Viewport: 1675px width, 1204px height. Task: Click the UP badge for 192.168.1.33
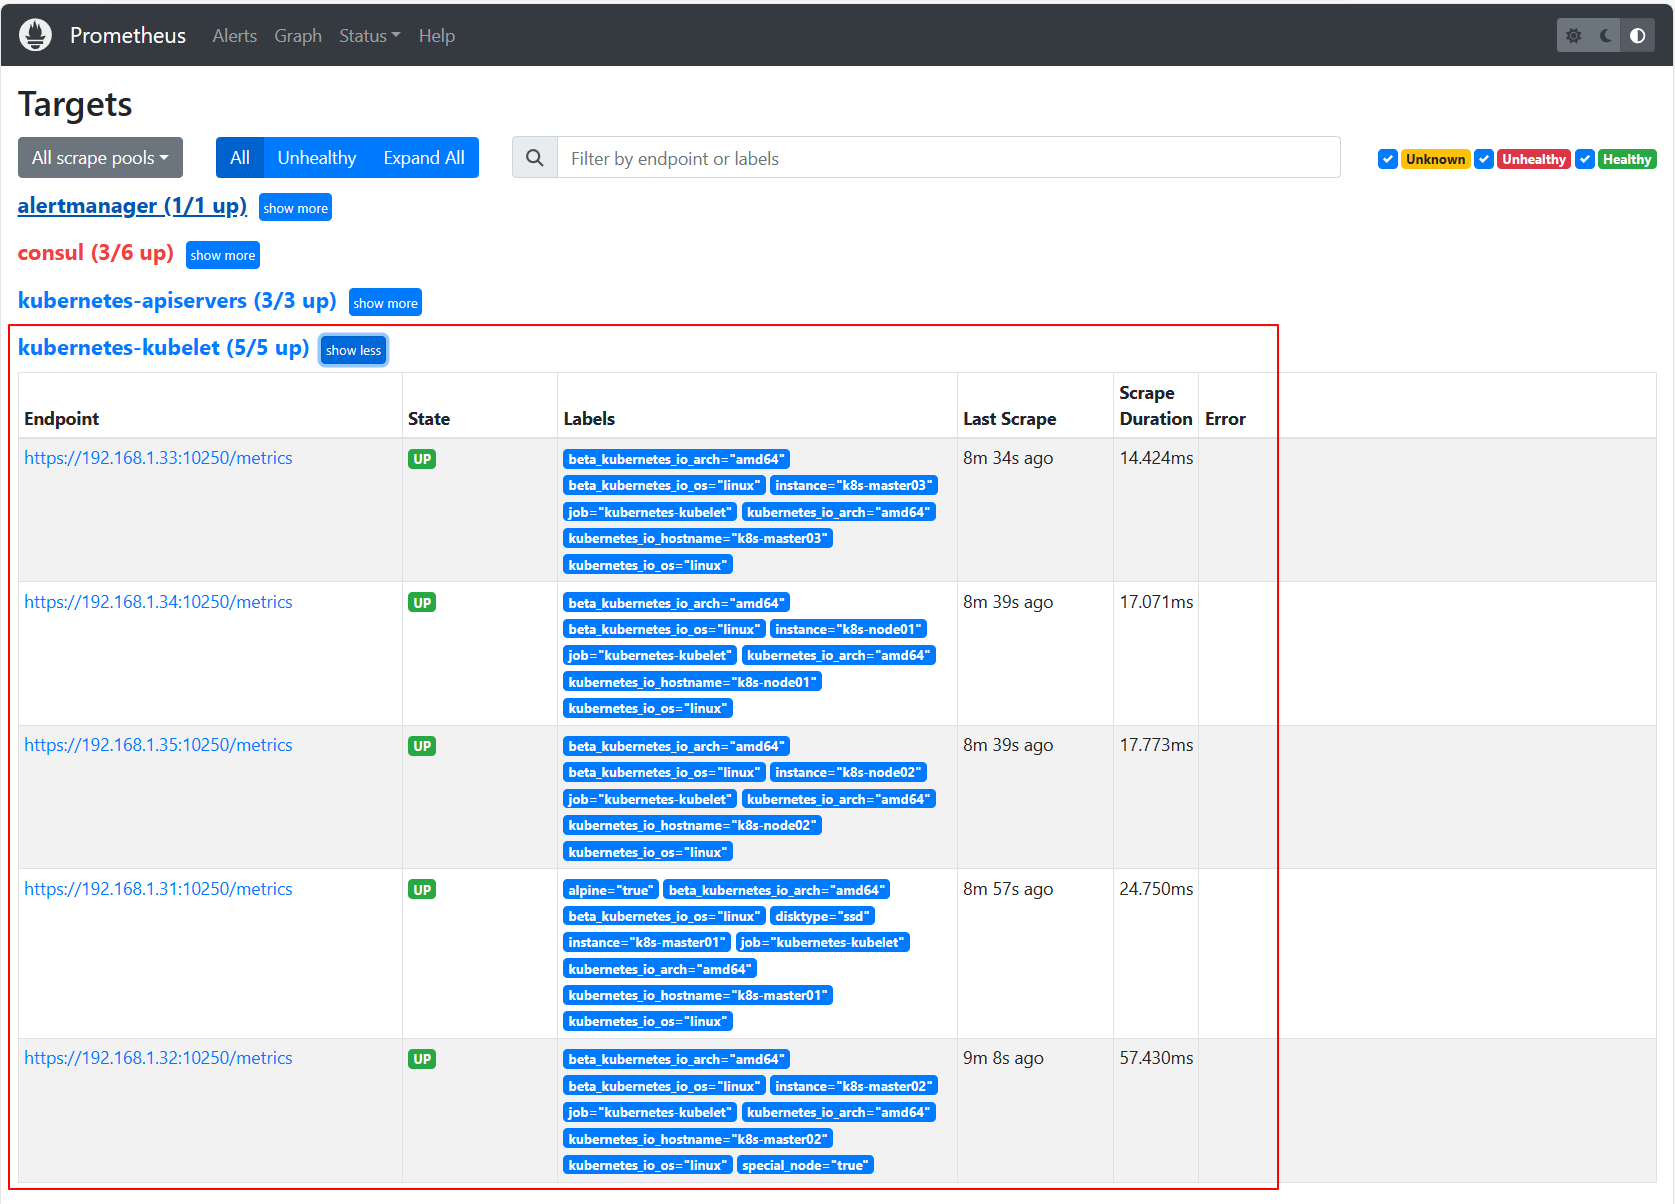[422, 459]
